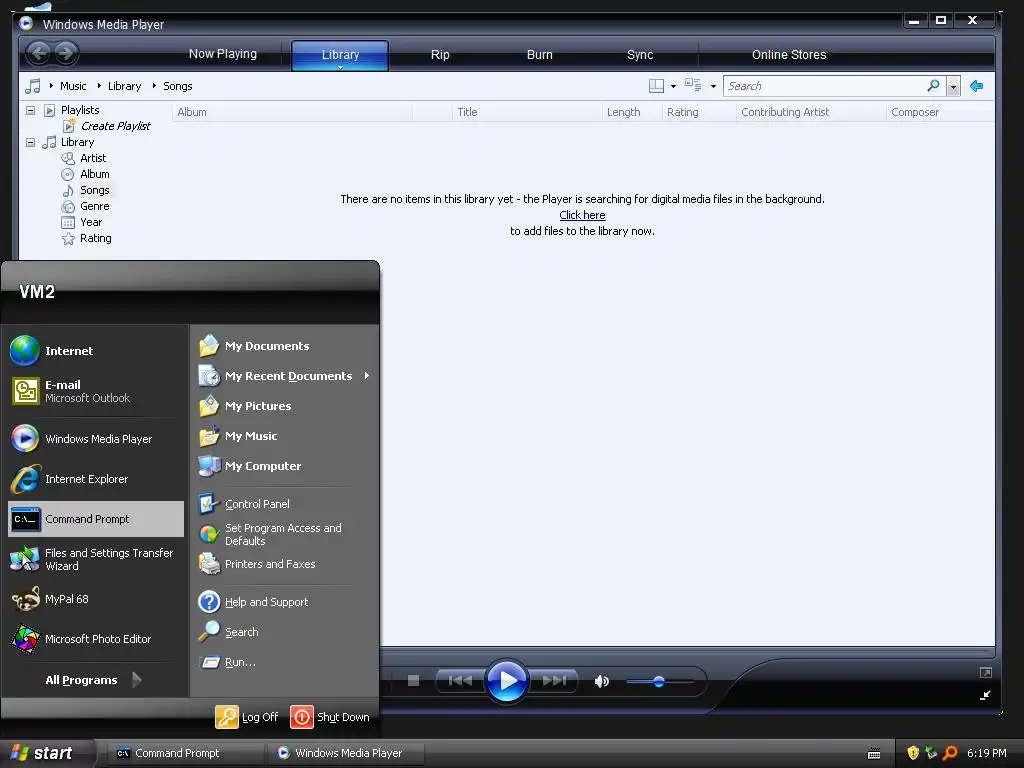This screenshot has height=768, width=1024.
Task: Switch to the Rip tab
Action: (440, 55)
